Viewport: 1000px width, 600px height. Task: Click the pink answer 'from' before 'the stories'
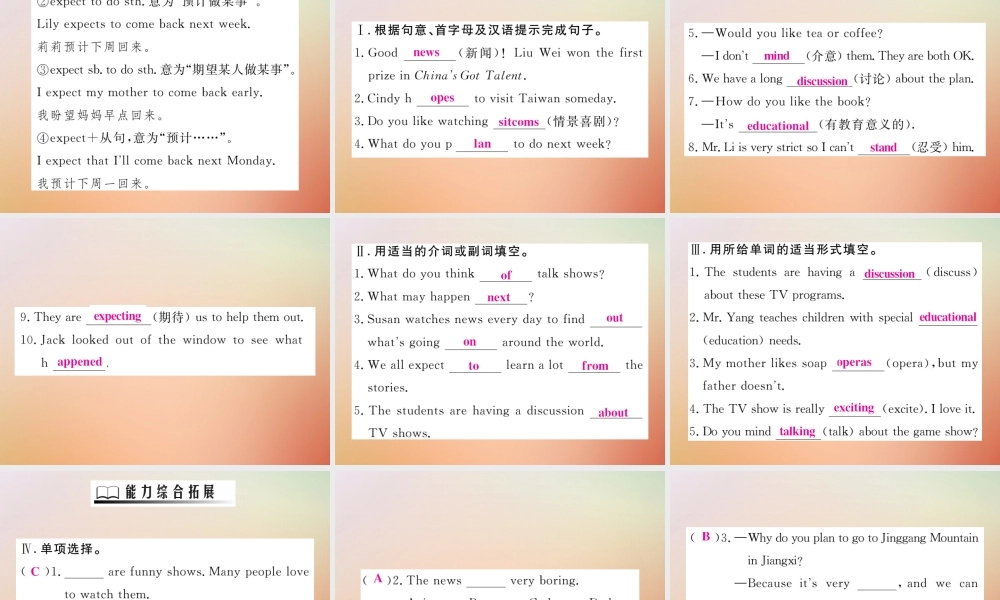coord(595,366)
